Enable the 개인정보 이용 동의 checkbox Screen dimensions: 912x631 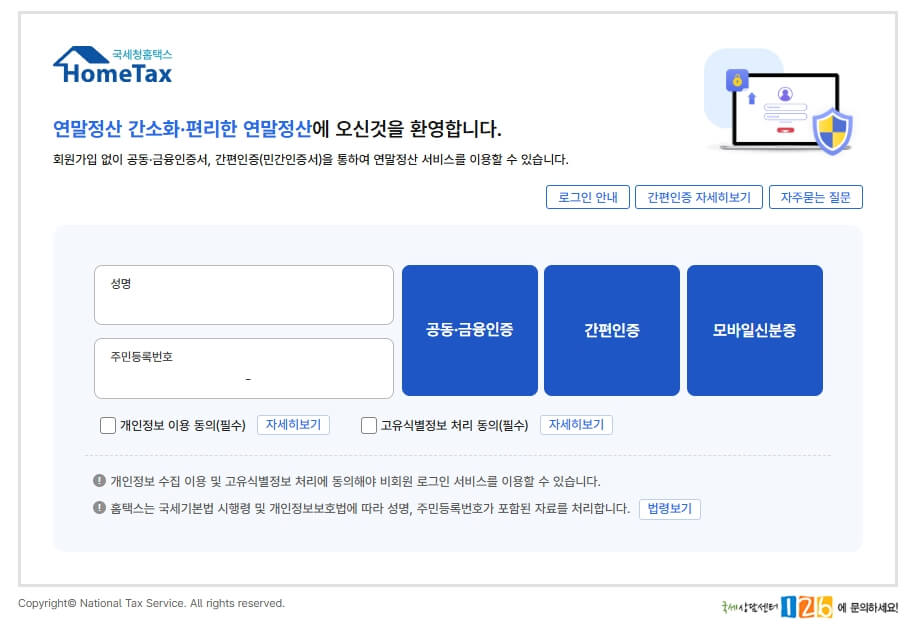(x=107, y=425)
